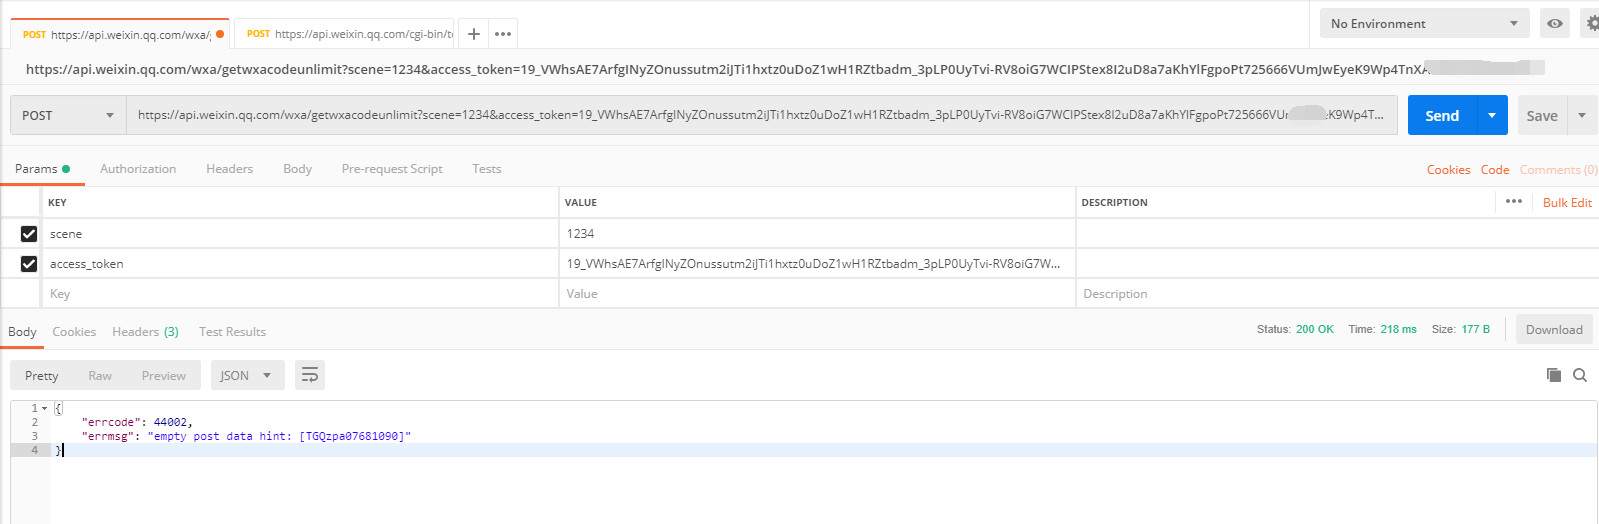The height and width of the screenshot is (524, 1599).
Task: Select first wxa request tab
Action: click(x=120, y=34)
